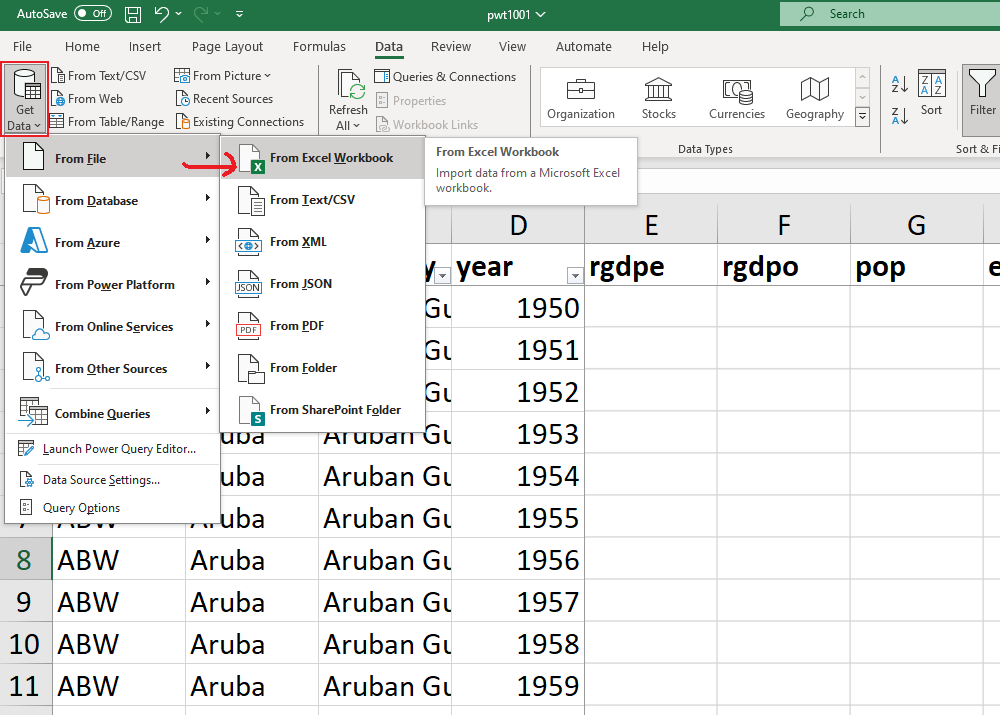Click From XML menu entry
The height and width of the screenshot is (715, 1000).
point(298,242)
